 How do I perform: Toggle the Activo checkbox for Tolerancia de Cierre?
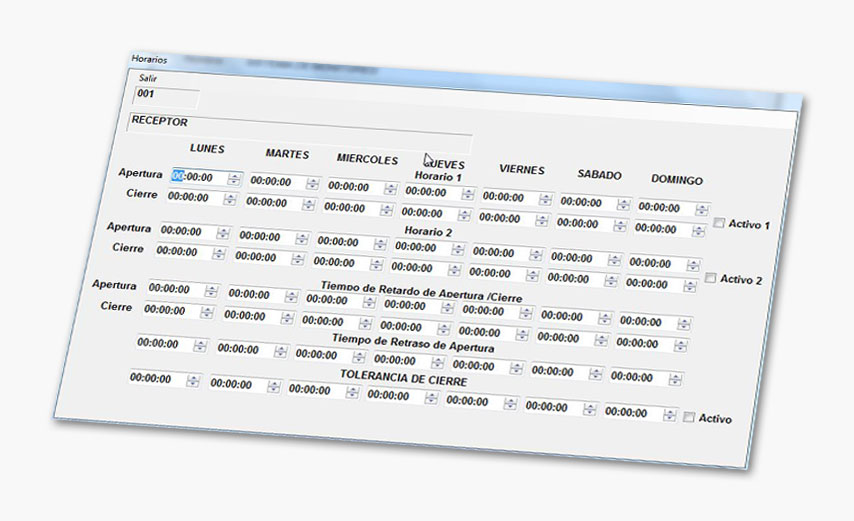tap(688, 417)
